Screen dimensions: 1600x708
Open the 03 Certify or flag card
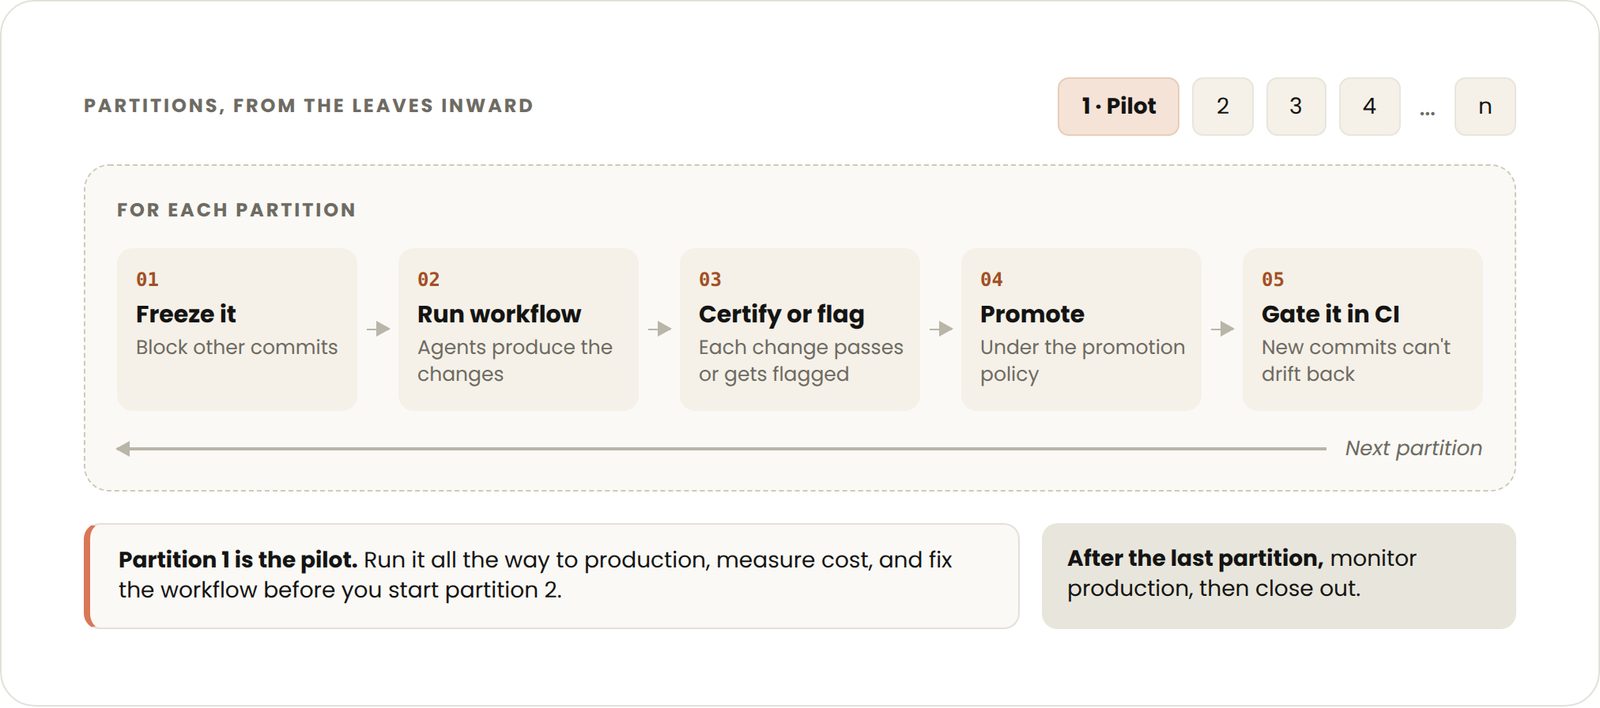tap(800, 329)
